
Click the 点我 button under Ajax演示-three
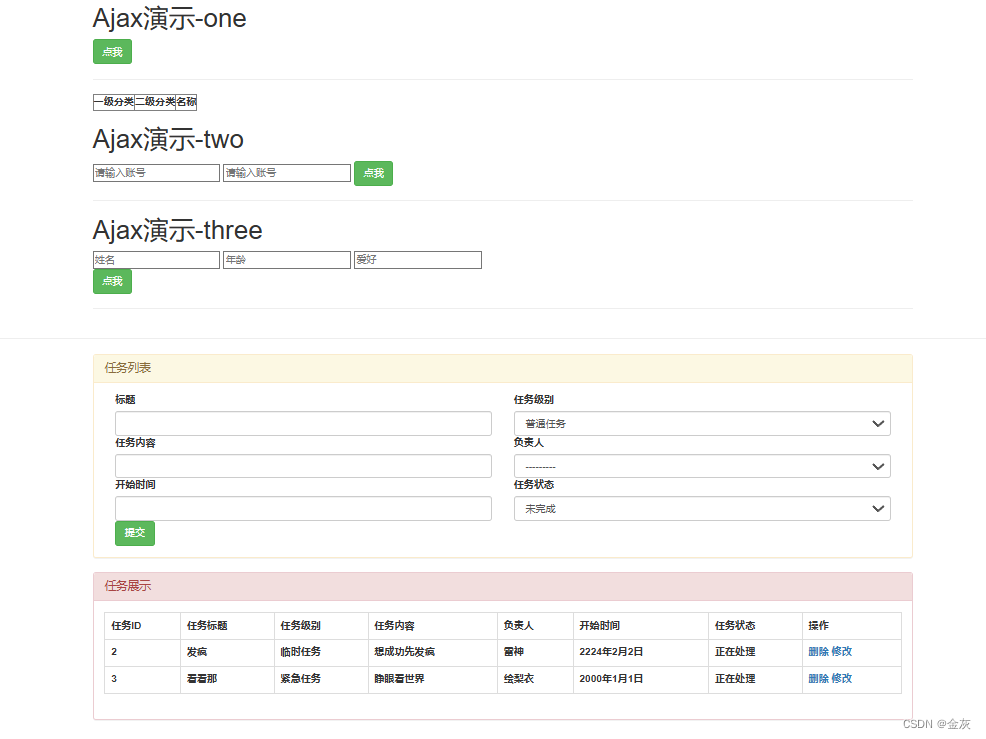pyautogui.click(x=111, y=281)
